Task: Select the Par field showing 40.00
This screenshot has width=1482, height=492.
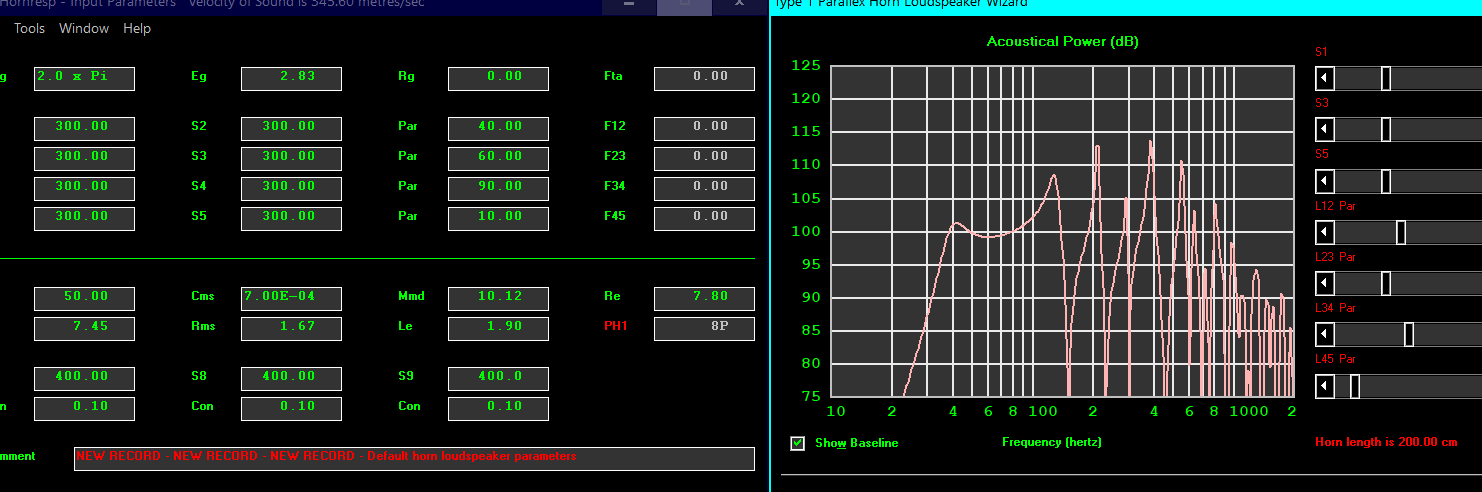Action: point(498,129)
